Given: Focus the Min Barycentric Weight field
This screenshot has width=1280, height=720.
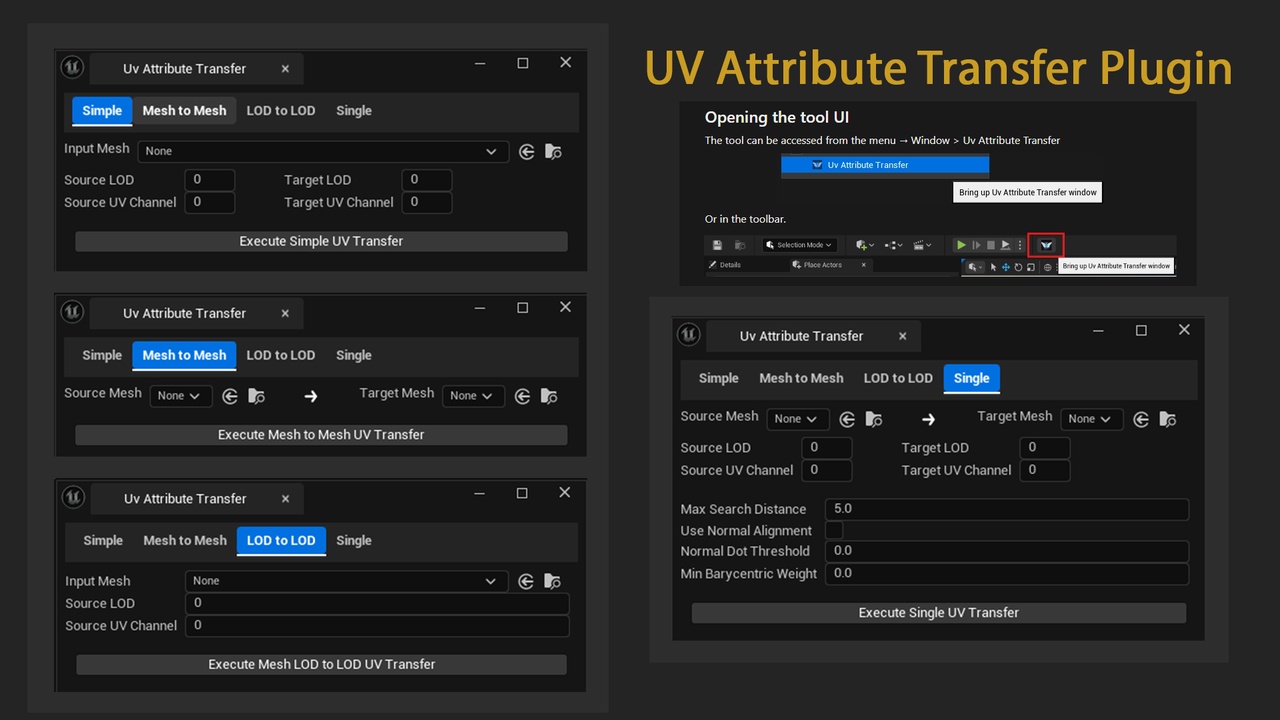Looking at the screenshot, I should click(1007, 574).
